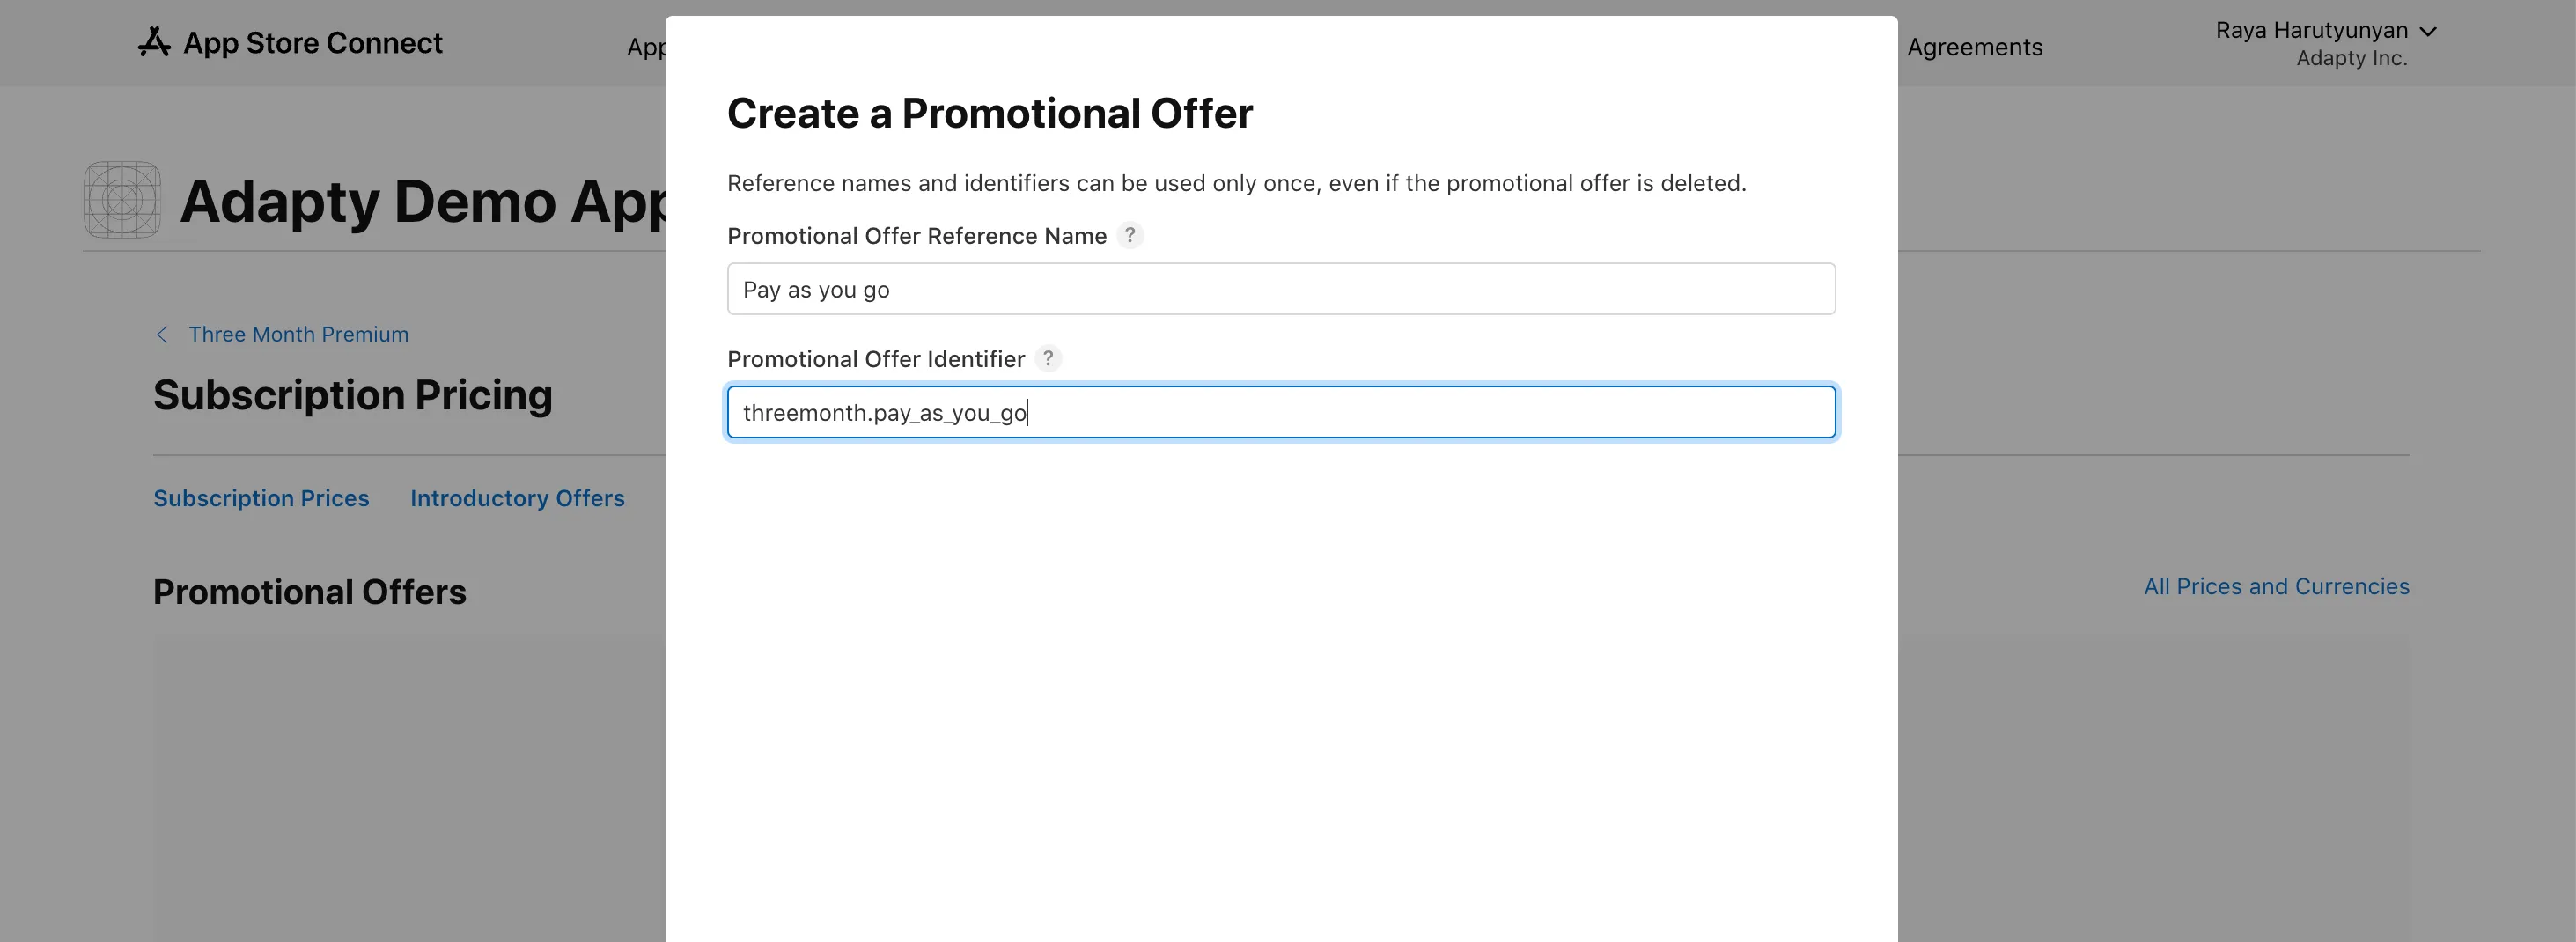Click the Adapty Demo App title

click(422, 201)
